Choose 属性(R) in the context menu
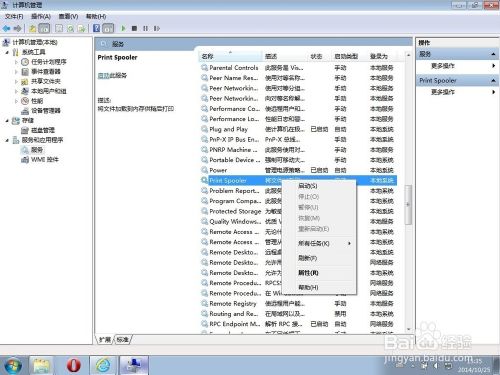Screen dimensions: 500x375 (319, 273)
